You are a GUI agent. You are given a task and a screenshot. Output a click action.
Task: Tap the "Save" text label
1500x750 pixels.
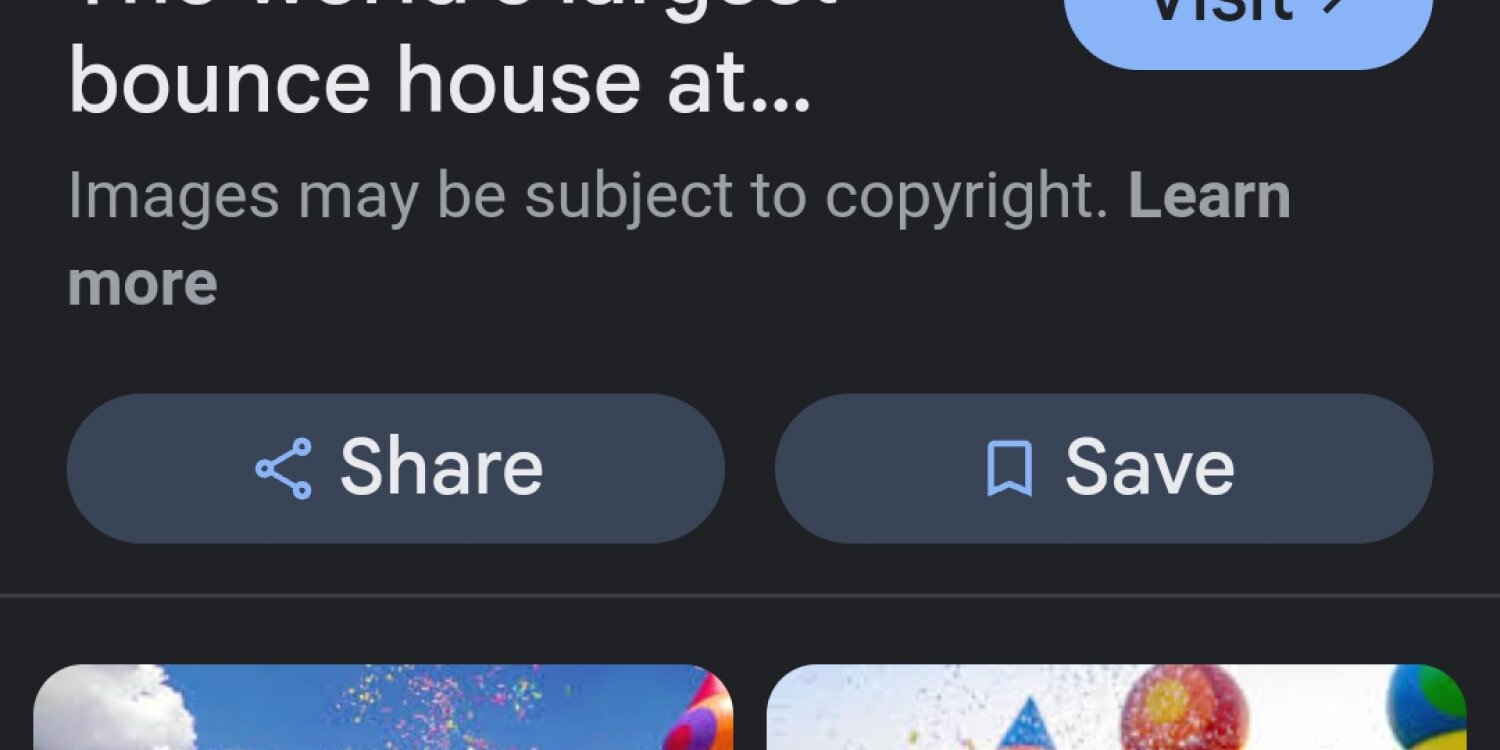(x=1150, y=468)
